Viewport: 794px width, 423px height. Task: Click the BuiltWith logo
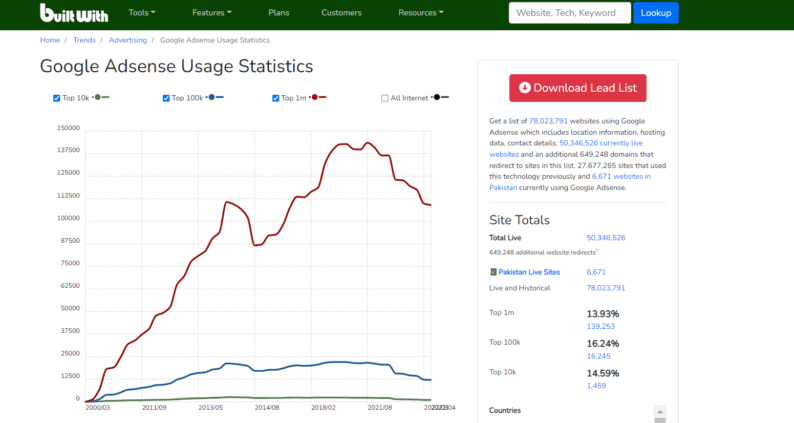click(x=74, y=13)
